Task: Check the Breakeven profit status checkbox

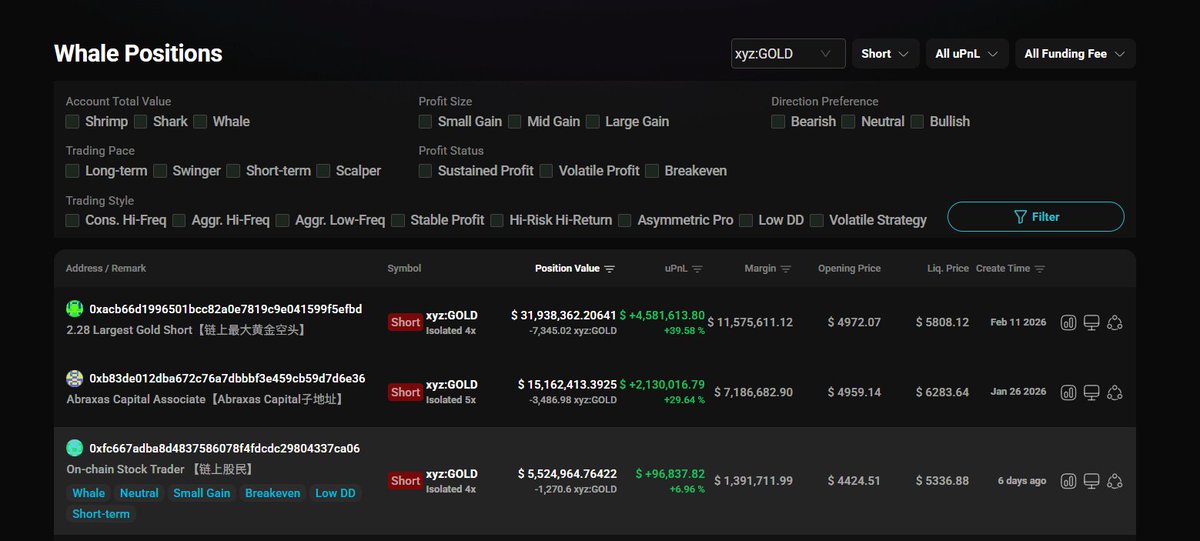Action: coord(652,171)
